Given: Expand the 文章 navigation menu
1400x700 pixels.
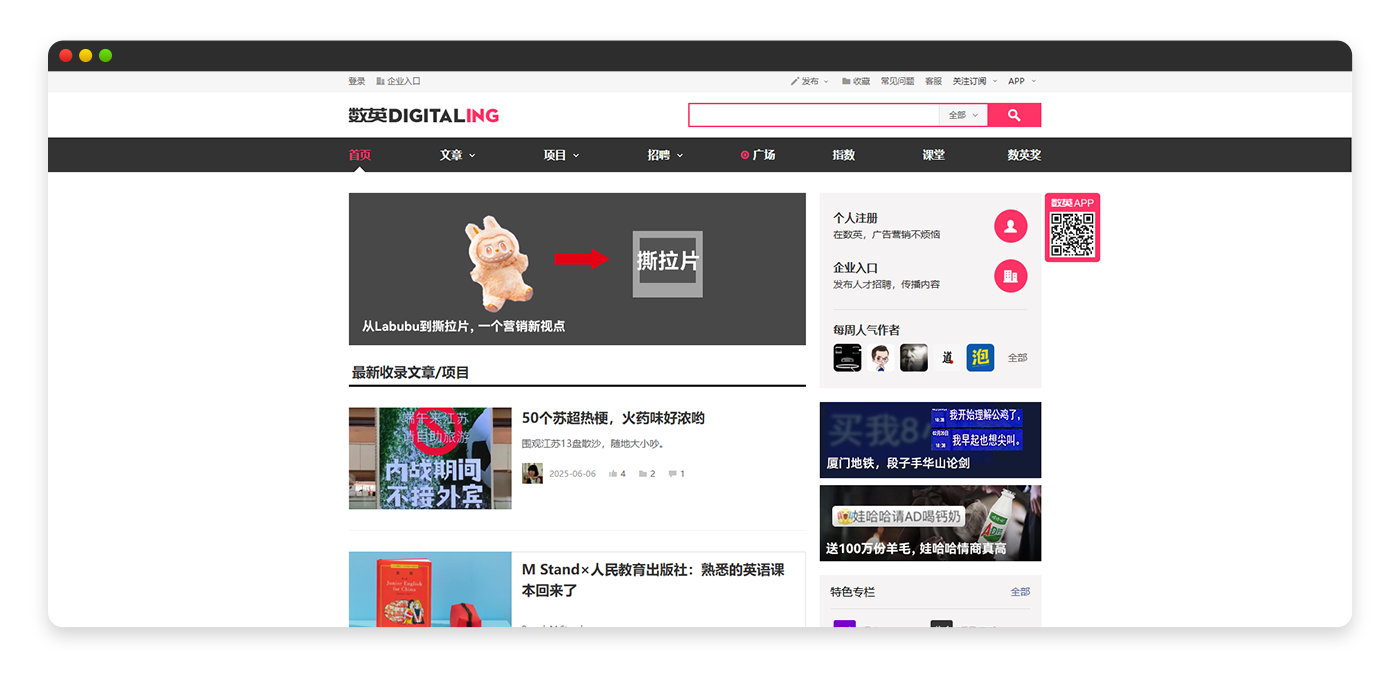Looking at the screenshot, I should (457, 155).
